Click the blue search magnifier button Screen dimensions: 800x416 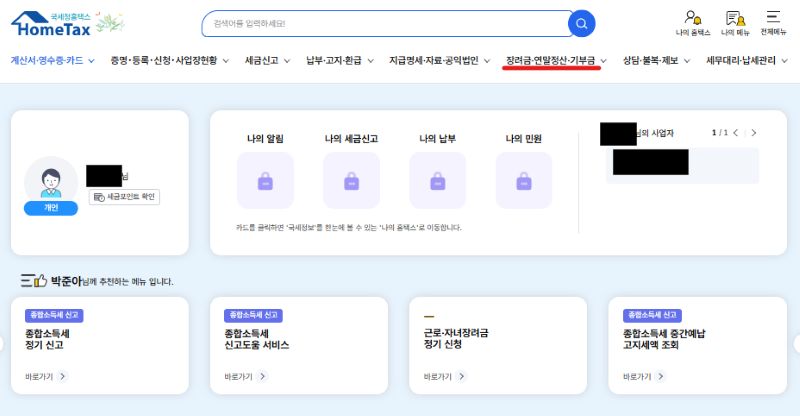click(581, 23)
